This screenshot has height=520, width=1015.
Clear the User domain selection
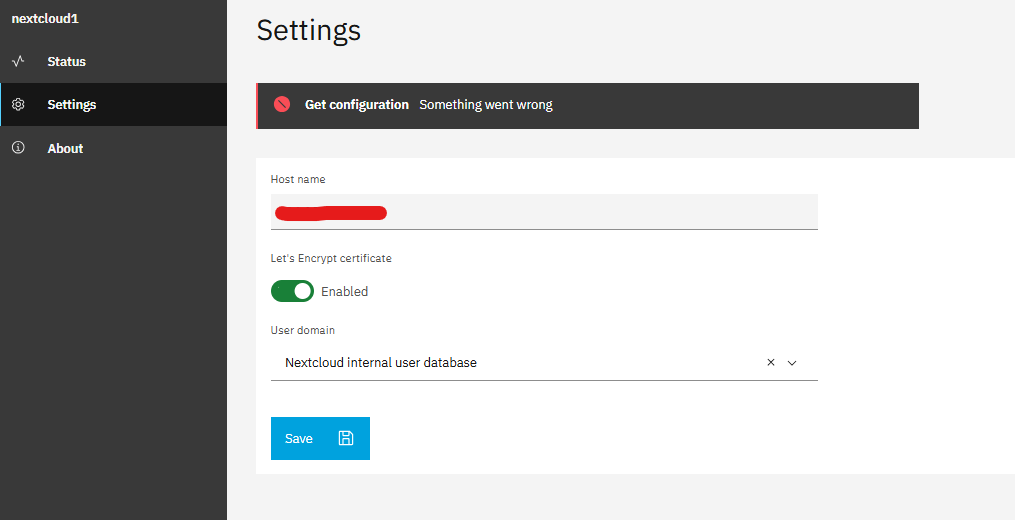(x=770, y=363)
